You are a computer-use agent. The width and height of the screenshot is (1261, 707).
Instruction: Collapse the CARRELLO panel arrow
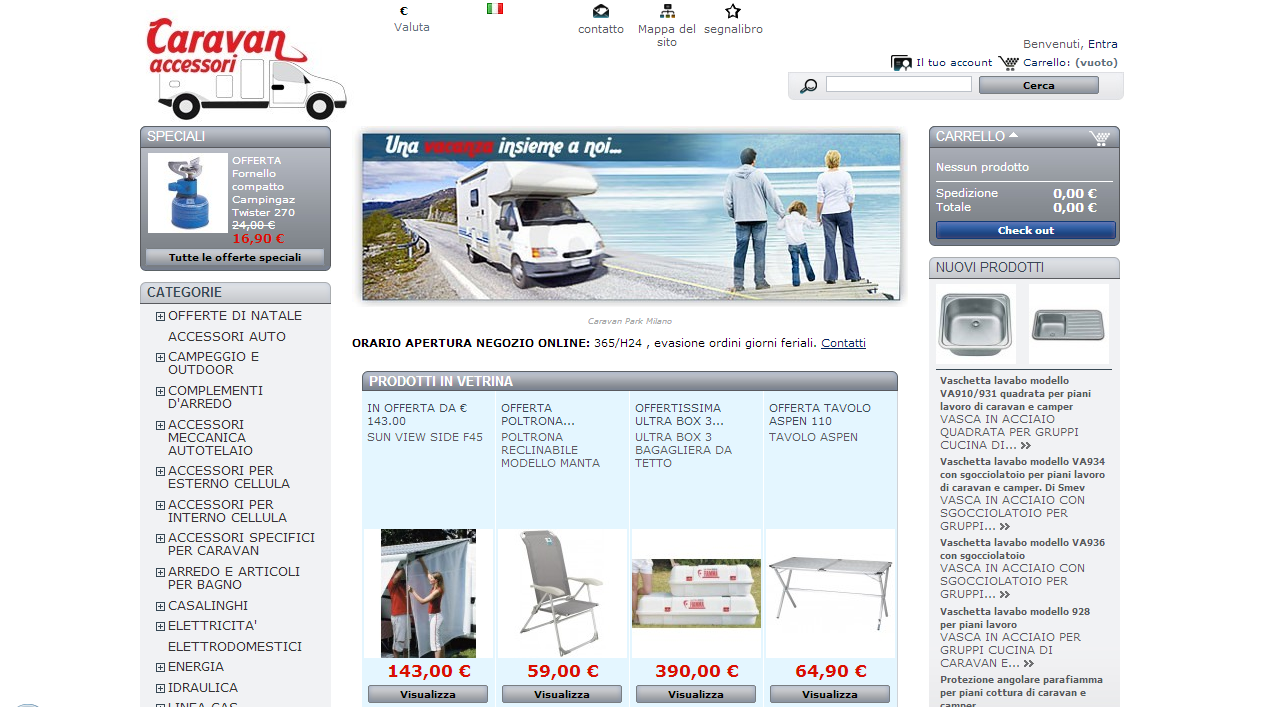pyautogui.click(x=1013, y=135)
